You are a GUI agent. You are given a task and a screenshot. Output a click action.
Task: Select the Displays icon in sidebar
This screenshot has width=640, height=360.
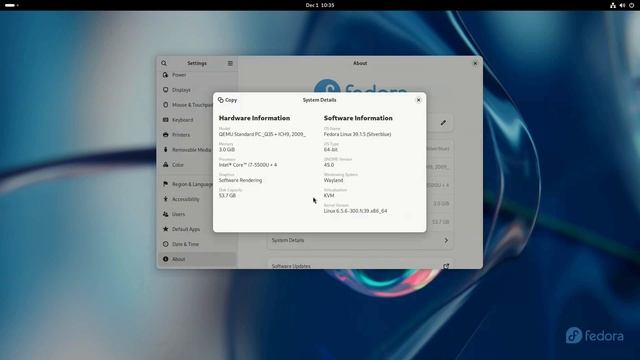pyautogui.click(x=165, y=90)
